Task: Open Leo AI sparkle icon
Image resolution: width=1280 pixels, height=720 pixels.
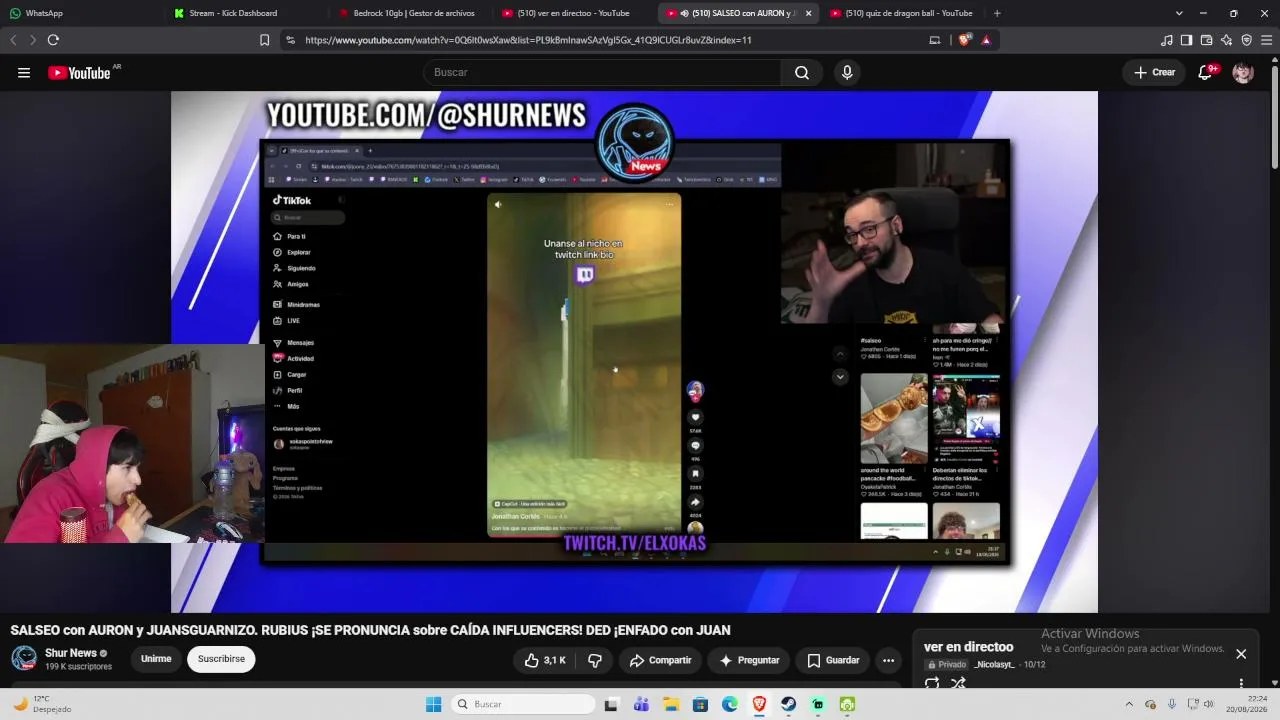Action: [1227, 40]
